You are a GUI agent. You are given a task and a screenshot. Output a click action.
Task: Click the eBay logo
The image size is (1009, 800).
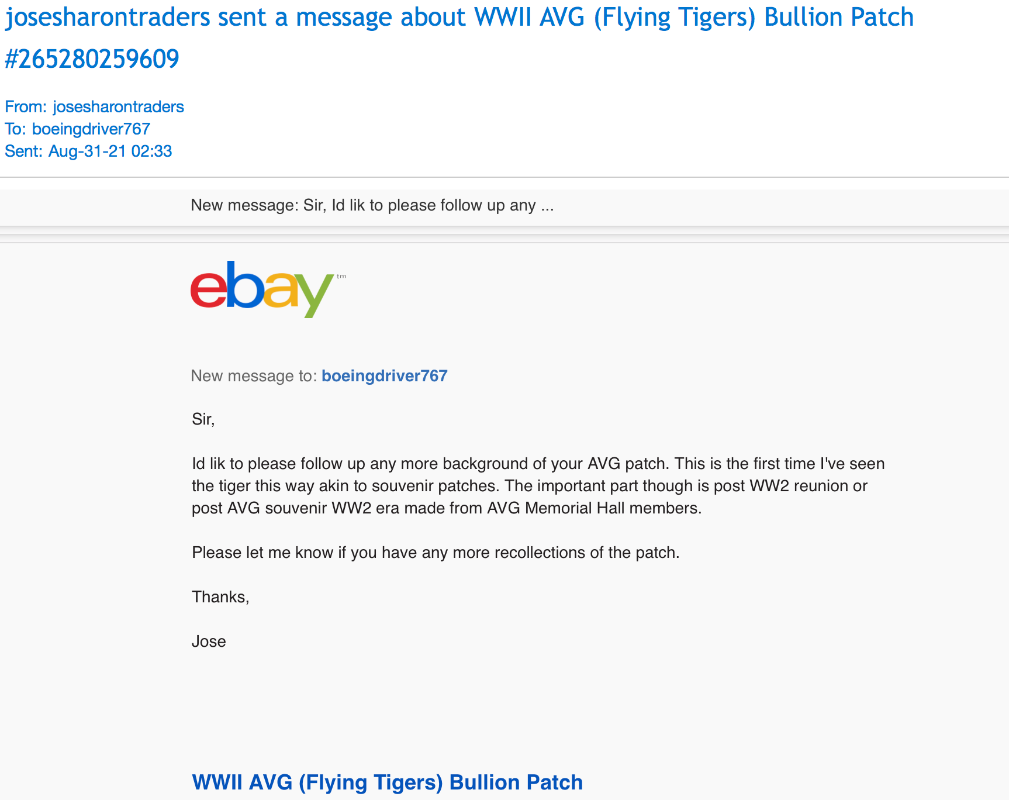[x=262, y=288]
